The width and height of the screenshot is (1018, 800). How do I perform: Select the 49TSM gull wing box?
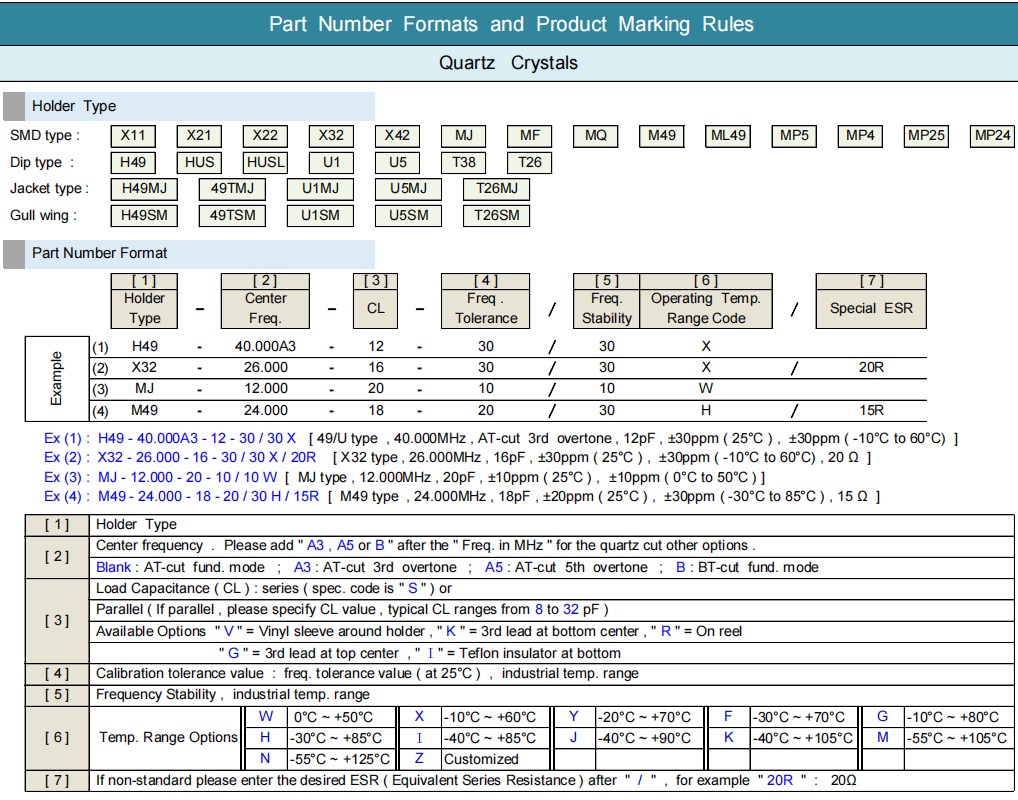pyautogui.click(x=232, y=215)
